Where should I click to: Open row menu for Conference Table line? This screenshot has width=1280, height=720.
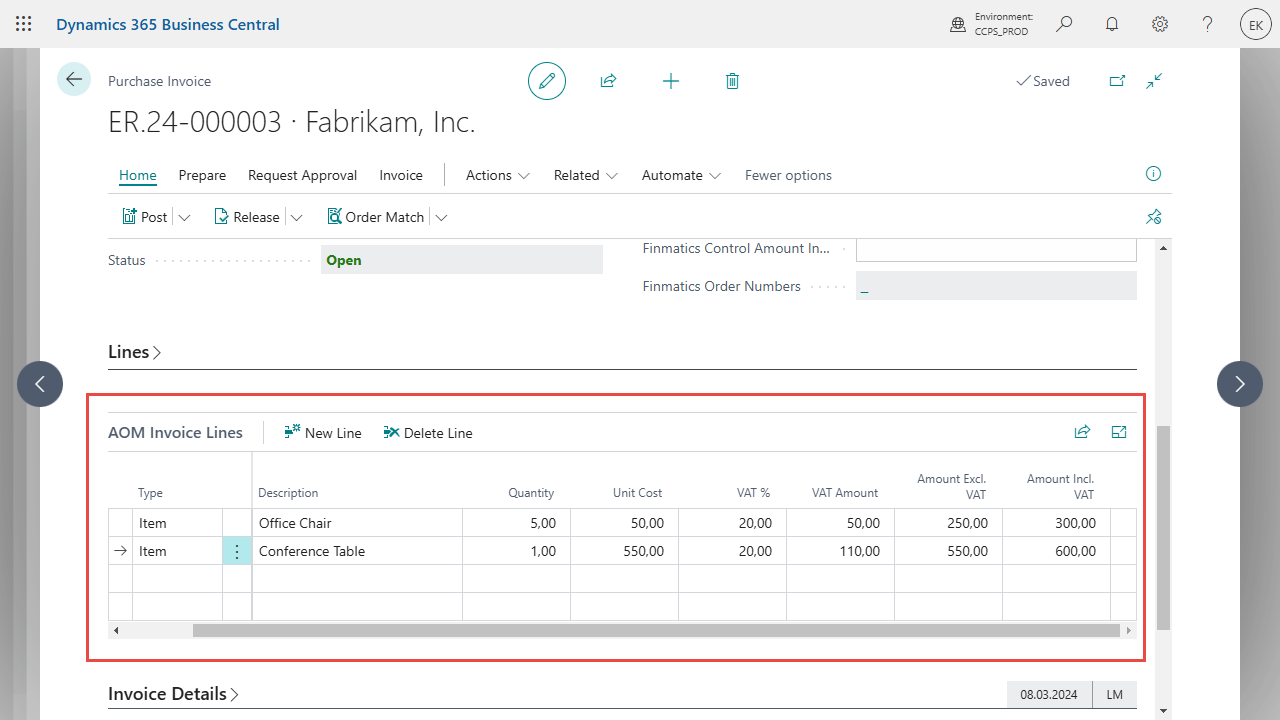click(237, 551)
